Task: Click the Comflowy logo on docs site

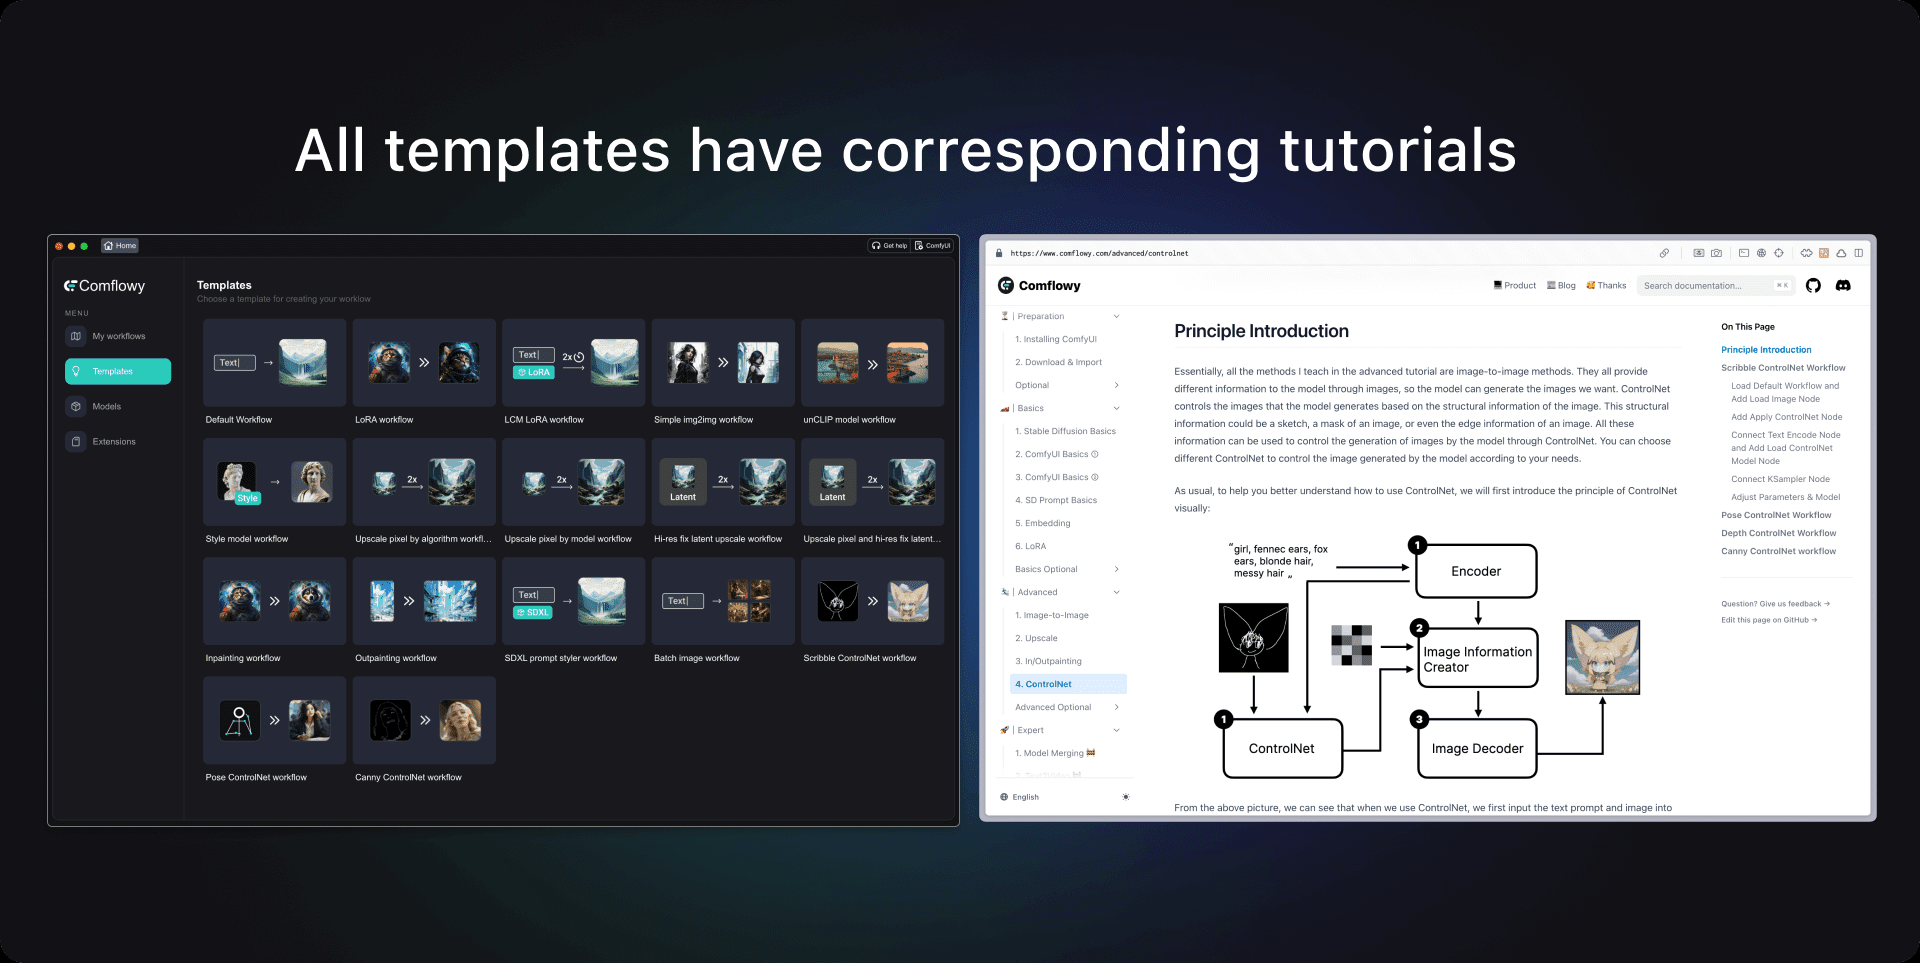Action: point(1039,286)
